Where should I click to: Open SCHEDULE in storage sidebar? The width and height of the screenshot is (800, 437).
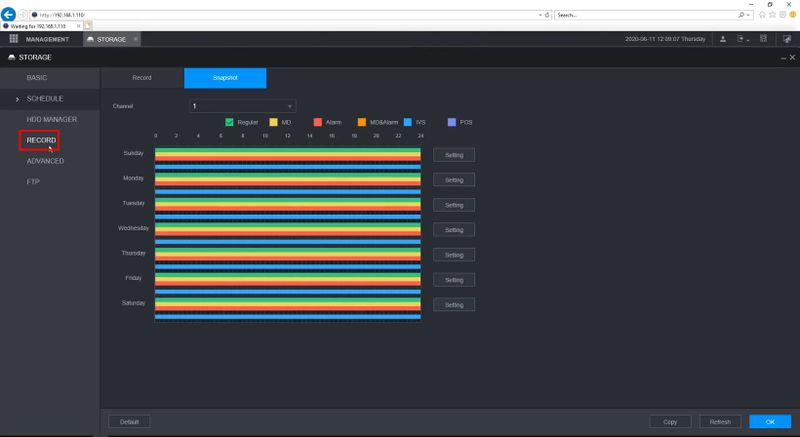(x=45, y=98)
